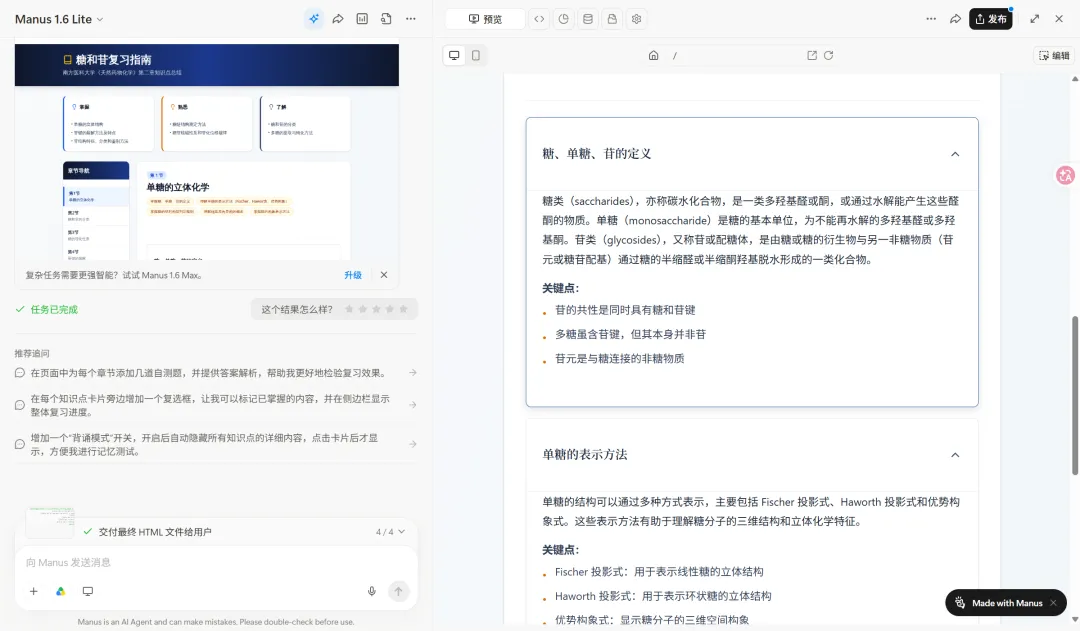Screen dimensions: 1080x631
Task: Collapse the 单糖的表示方法 section
Action: click(955, 455)
